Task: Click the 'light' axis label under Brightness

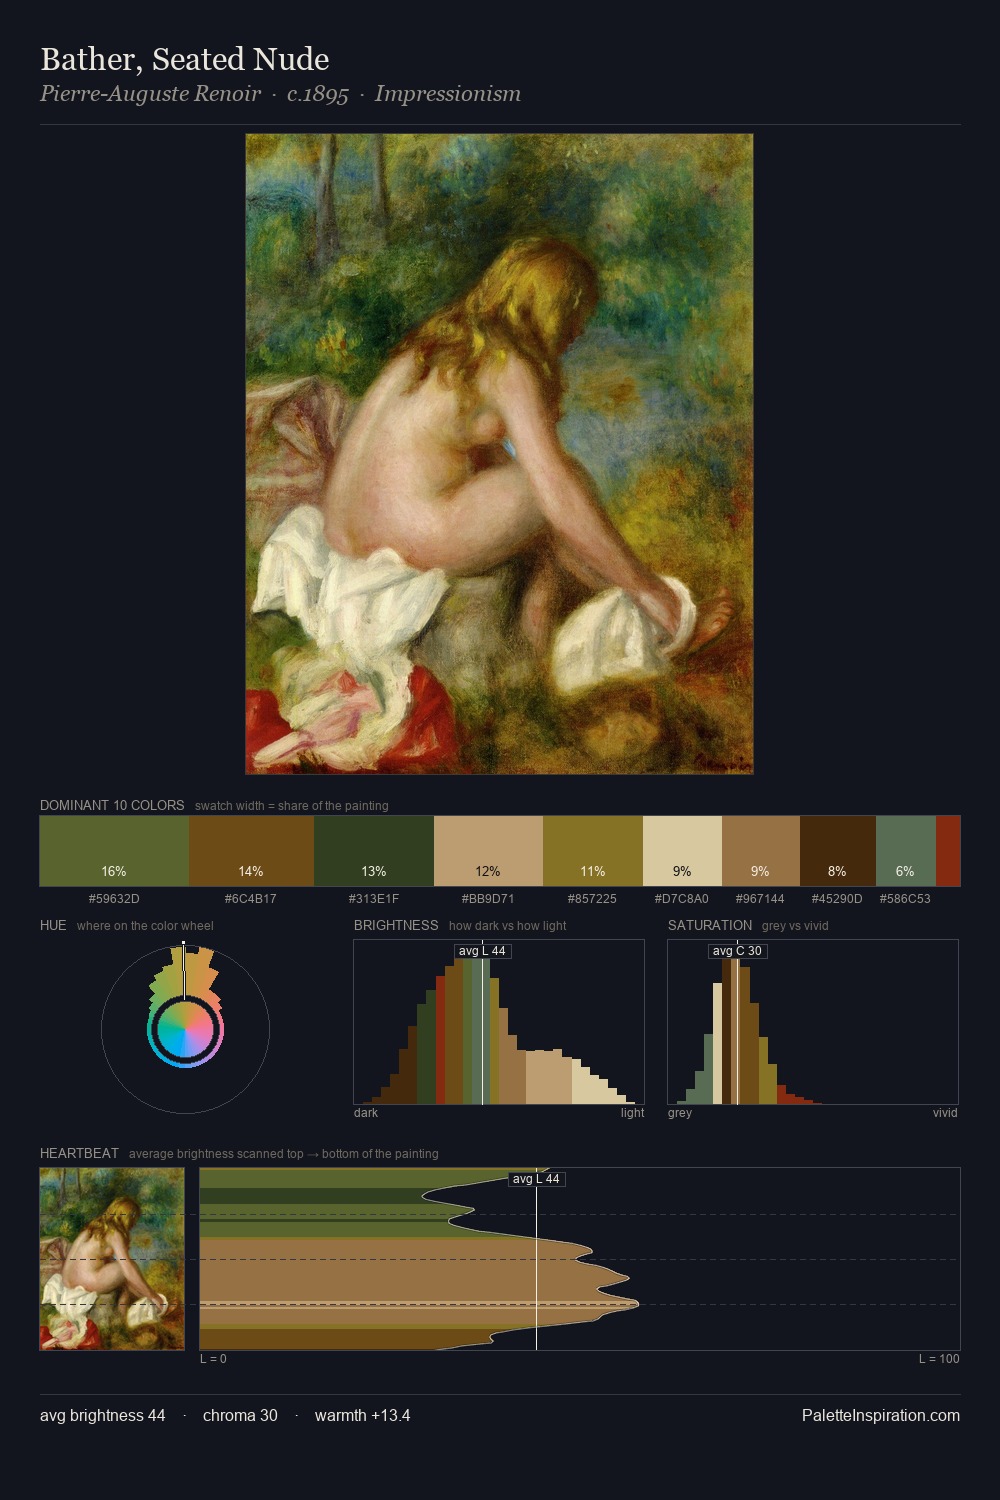Action: click(632, 1113)
